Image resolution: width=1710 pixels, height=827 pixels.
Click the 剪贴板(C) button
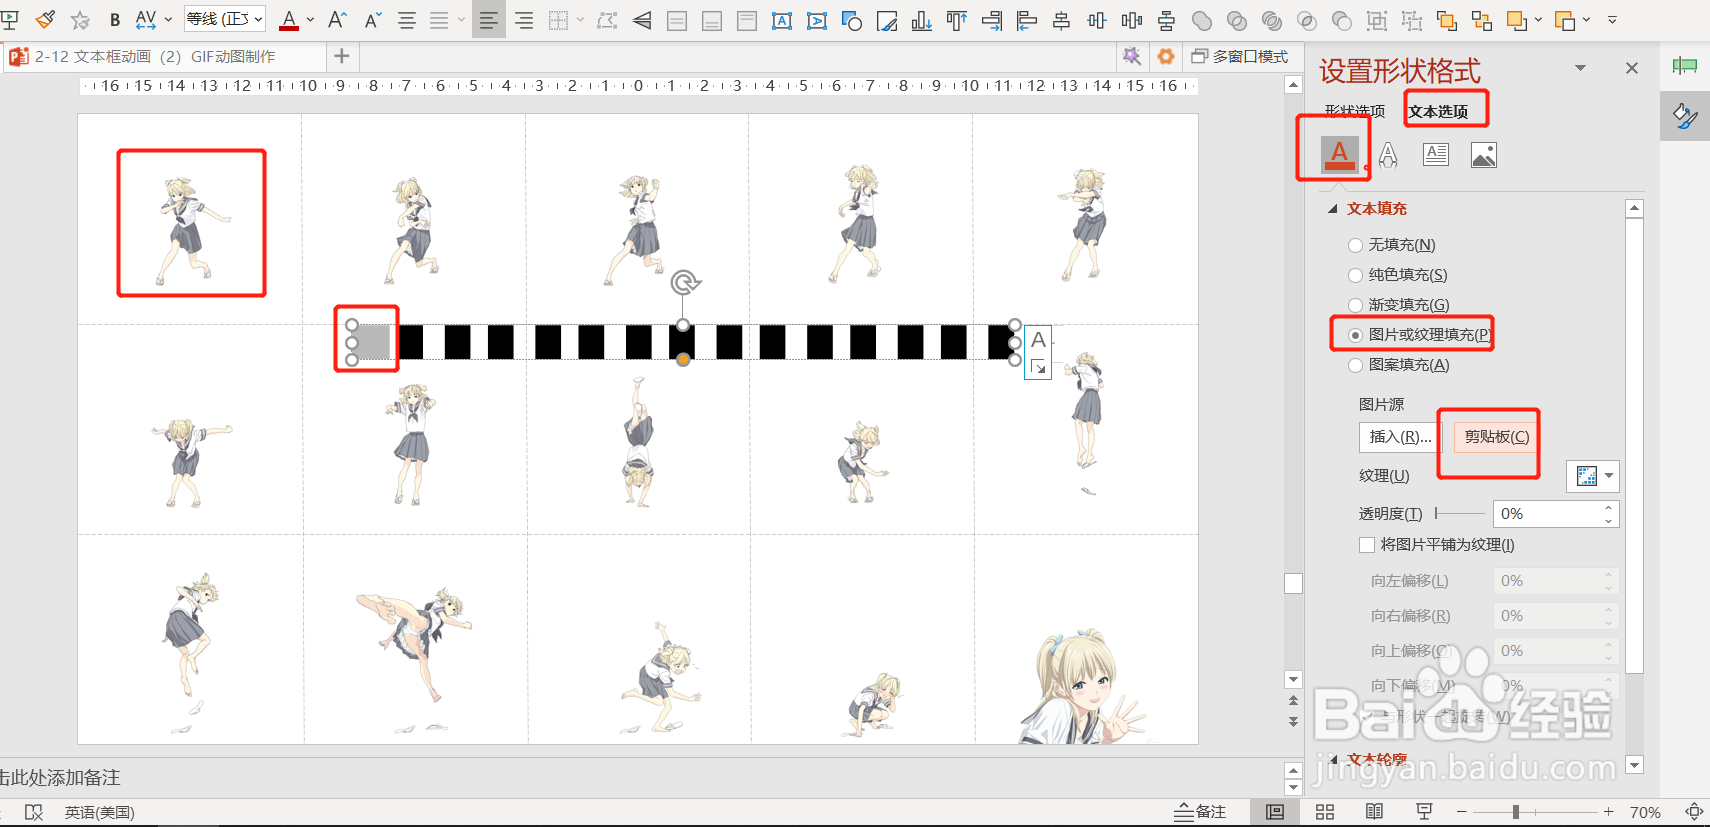pyautogui.click(x=1497, y=437)
